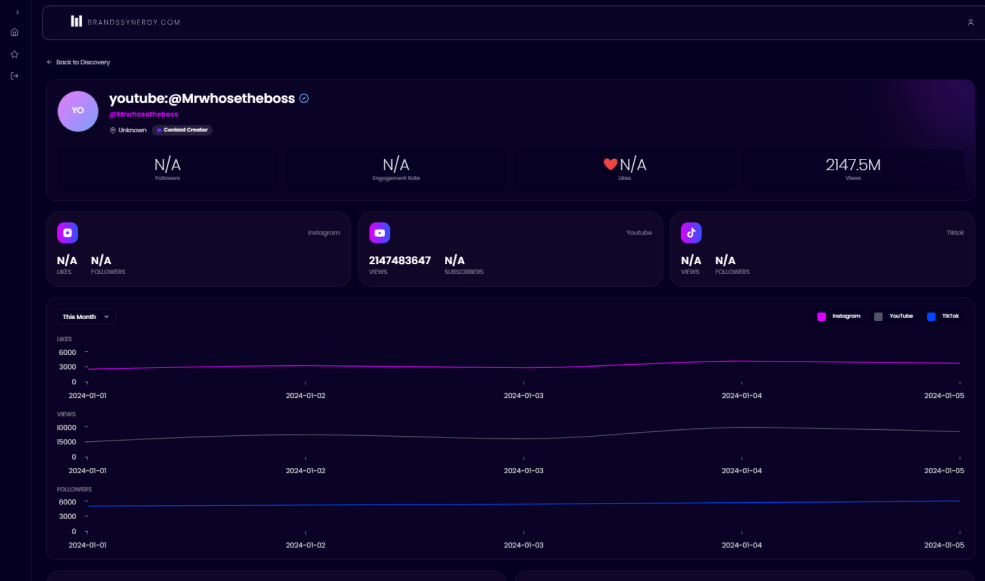Select the 2147483647 YouTube views value
This screenshot has width=985, height=581.
(400, 260)
